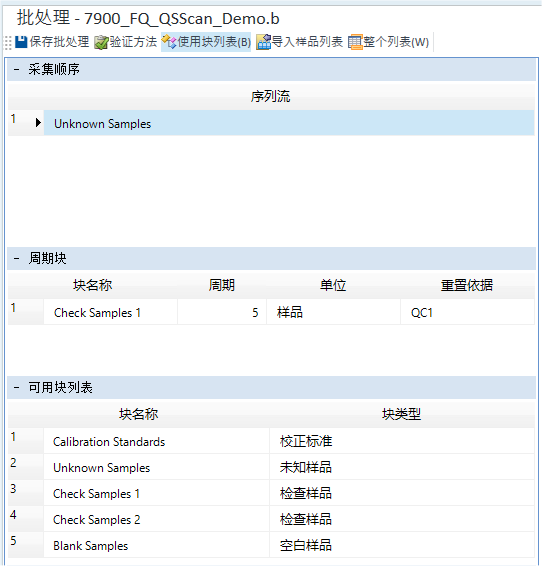This screenshot has height=566, width=542.
Task: Toggle the use block list icon
Action: coord(169,42)
